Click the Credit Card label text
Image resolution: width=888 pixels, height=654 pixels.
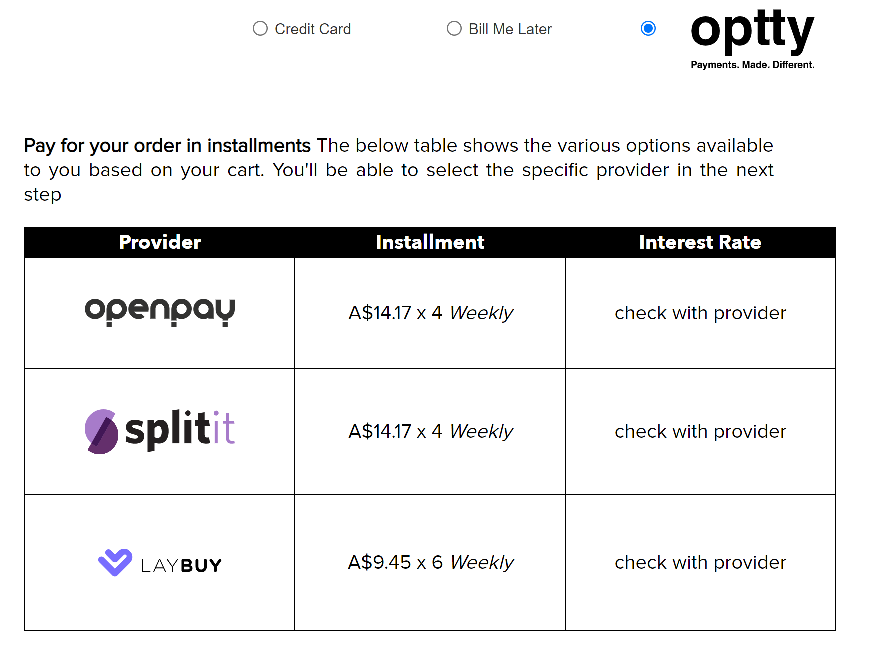313,29
